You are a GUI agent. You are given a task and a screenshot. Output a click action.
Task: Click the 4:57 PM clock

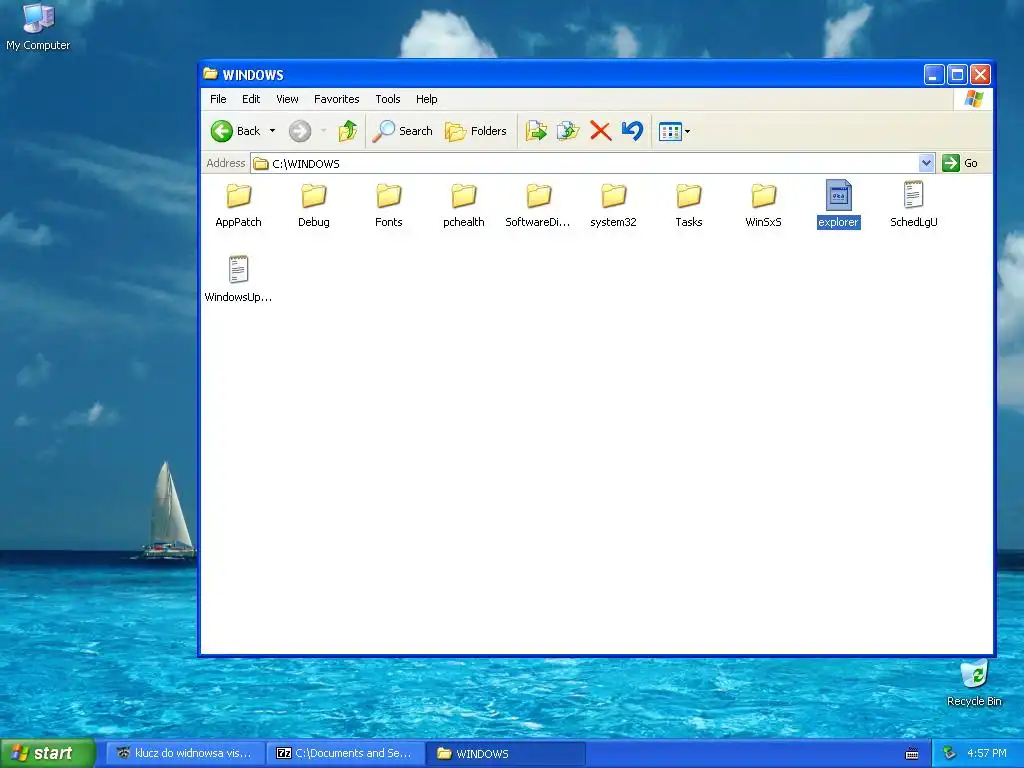click(987, 754)
